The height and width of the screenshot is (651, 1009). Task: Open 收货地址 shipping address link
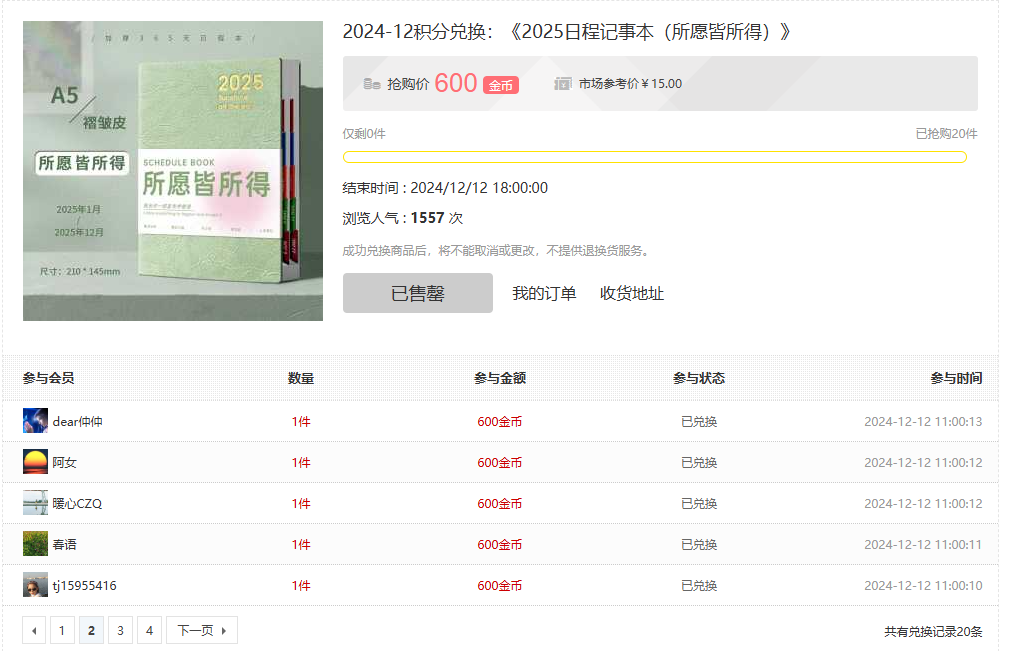[x=631, y=293]
